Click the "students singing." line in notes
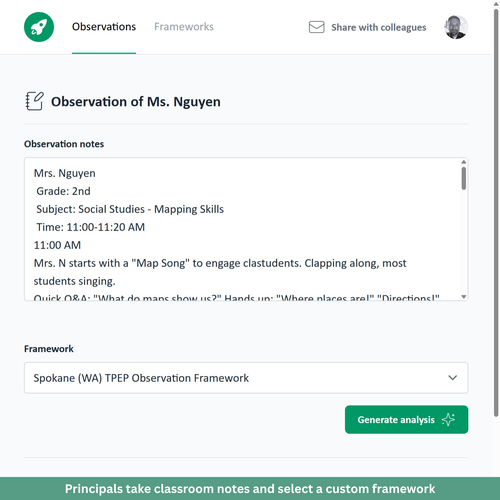Screen dimensions: 500x500 click(x=74, y=281)
